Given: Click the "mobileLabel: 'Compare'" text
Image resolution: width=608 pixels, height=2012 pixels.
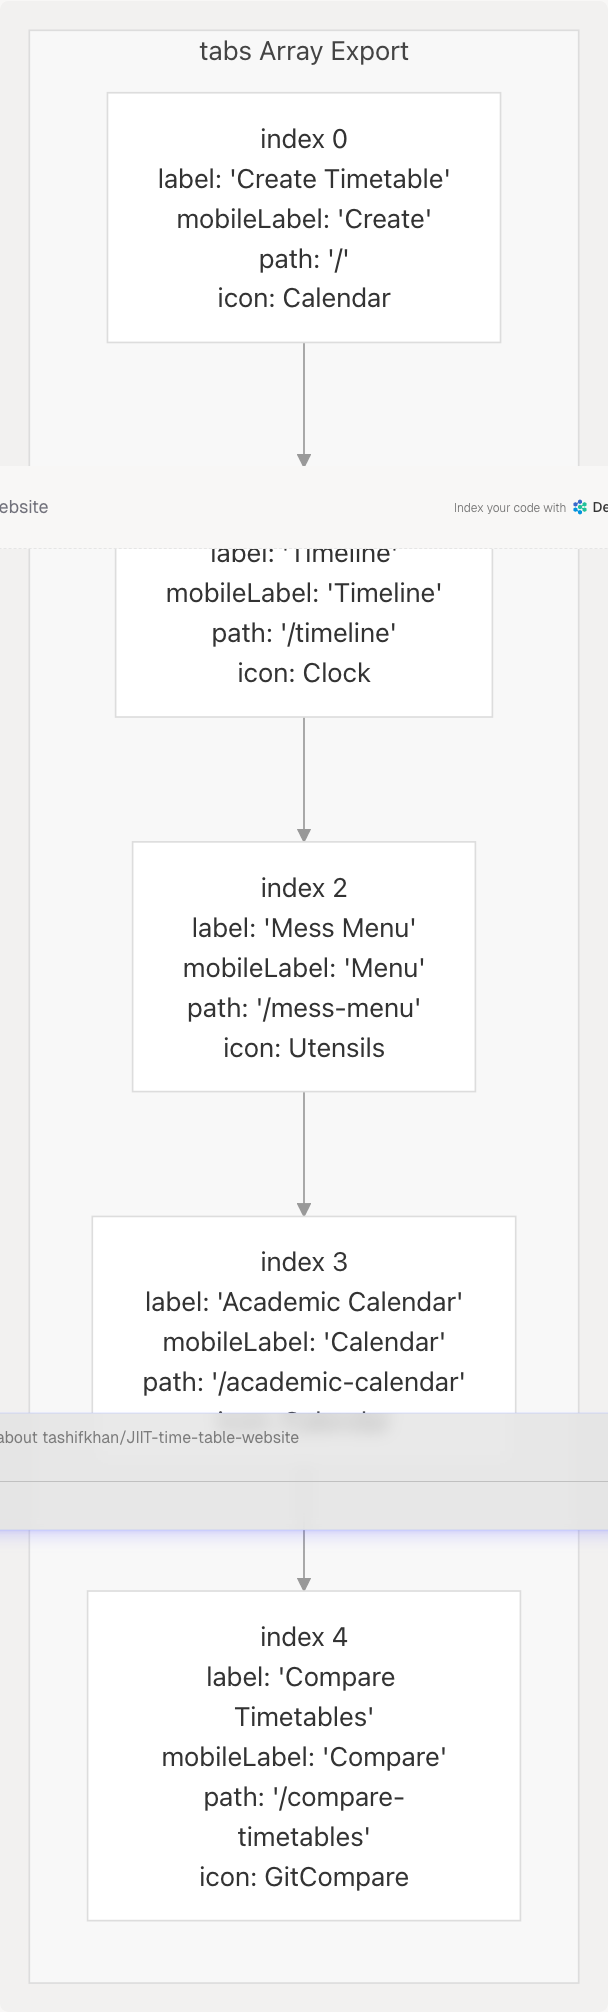Looking at the screenshot, I should [x=304, y=1757].
